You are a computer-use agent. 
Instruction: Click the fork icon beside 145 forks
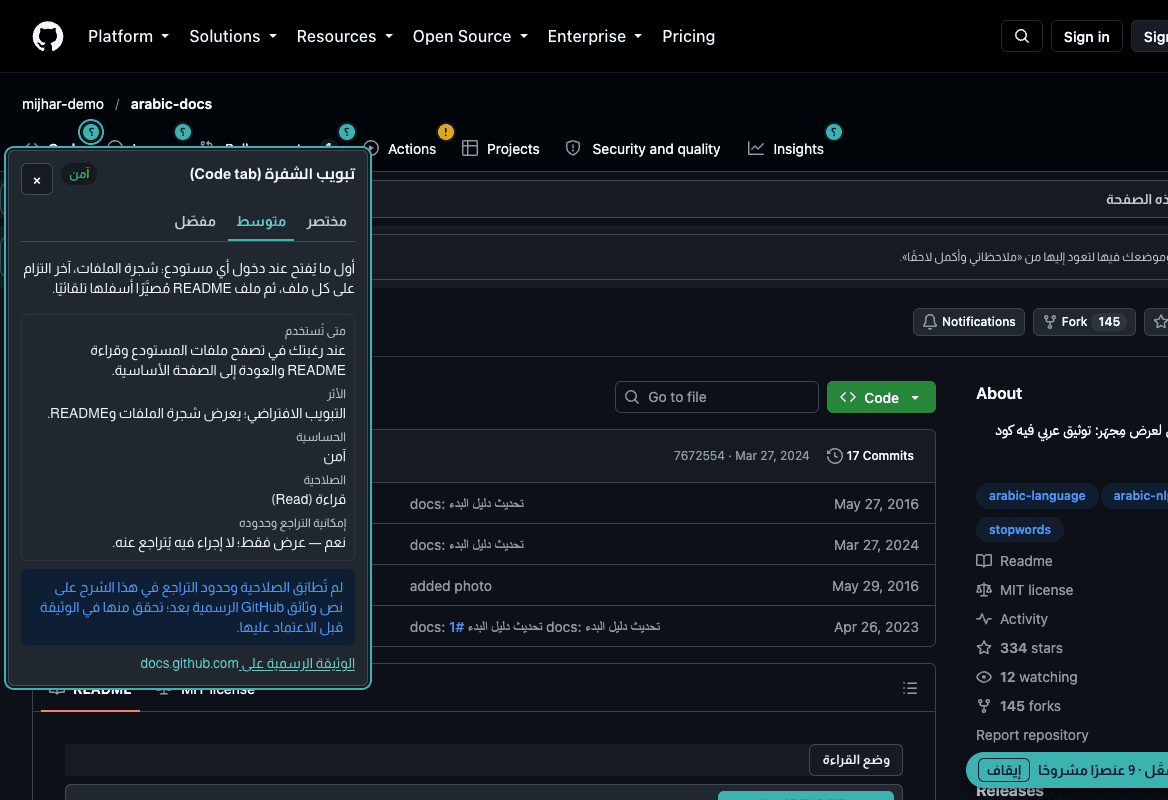coord(984,706)
